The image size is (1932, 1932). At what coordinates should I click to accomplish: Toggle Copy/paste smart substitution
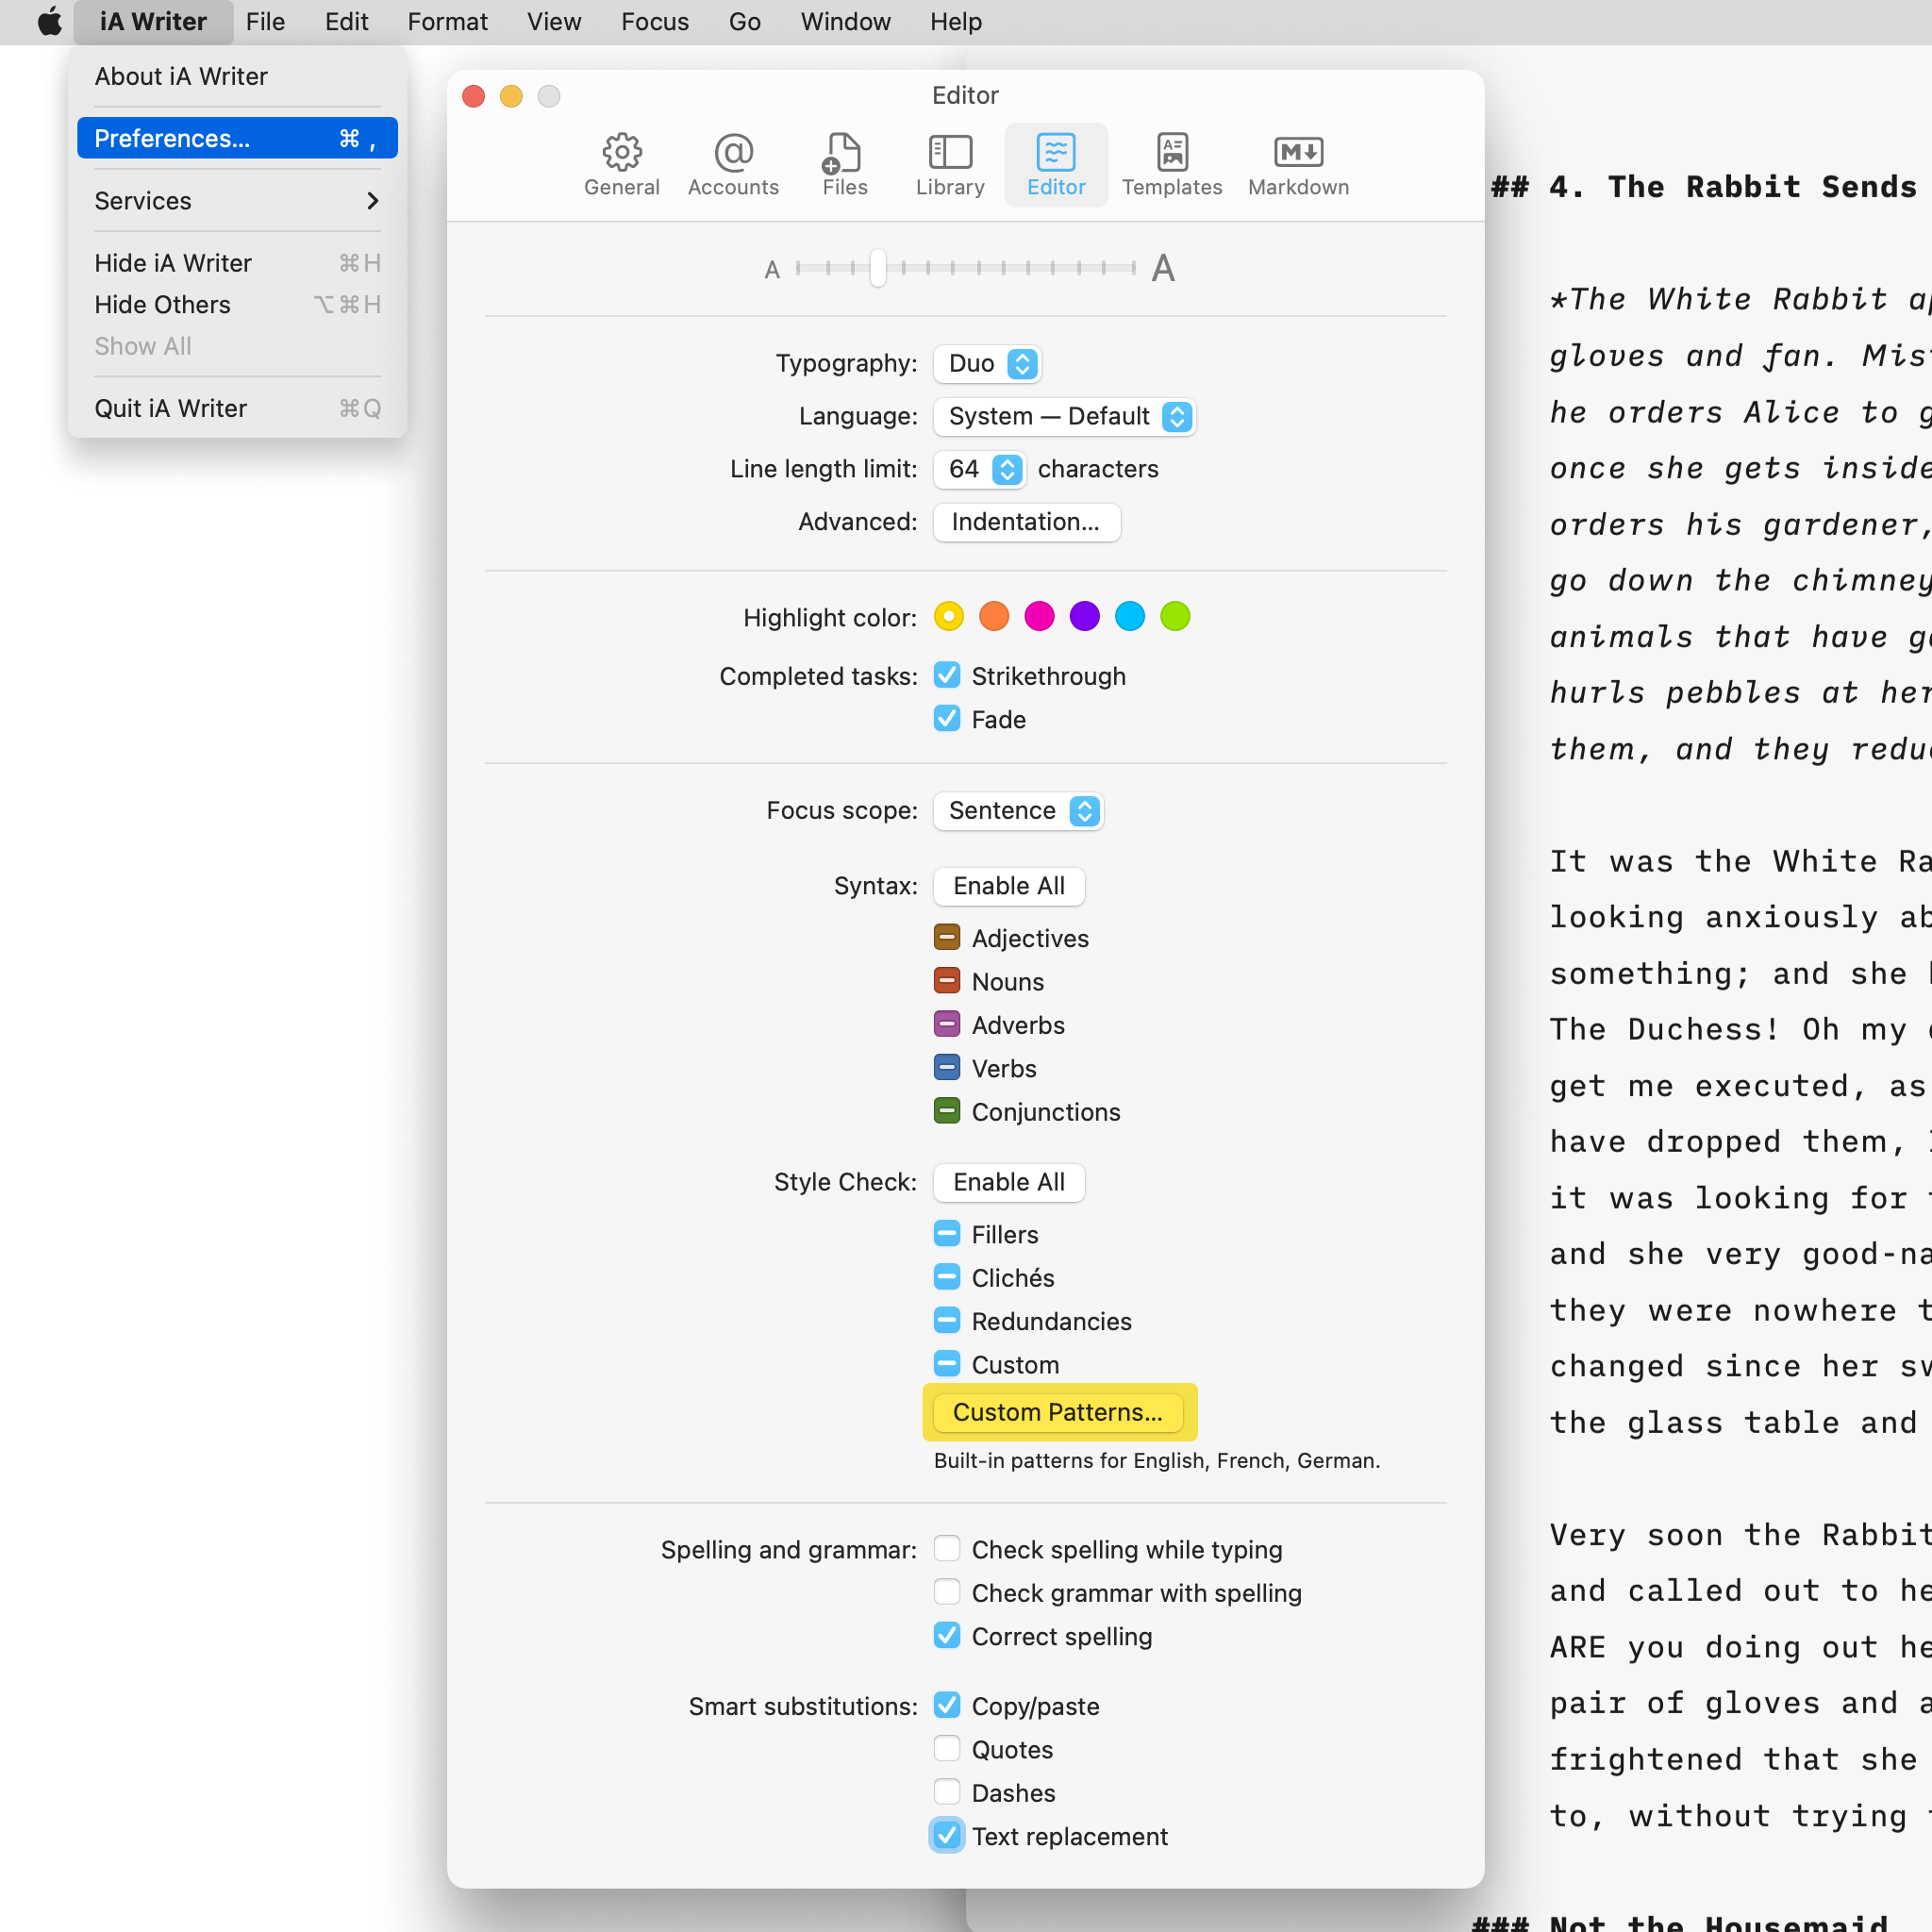(947, 1706)
